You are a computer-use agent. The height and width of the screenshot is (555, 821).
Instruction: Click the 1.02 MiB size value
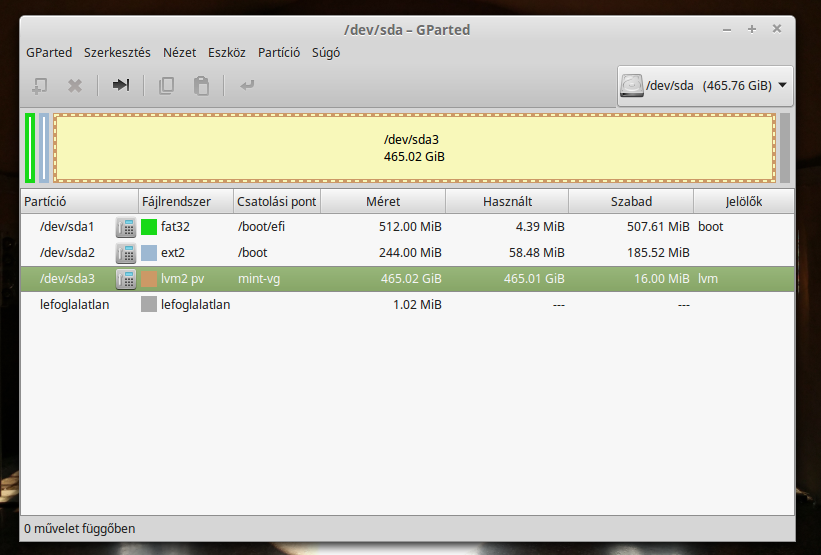[x=417, y=305]
